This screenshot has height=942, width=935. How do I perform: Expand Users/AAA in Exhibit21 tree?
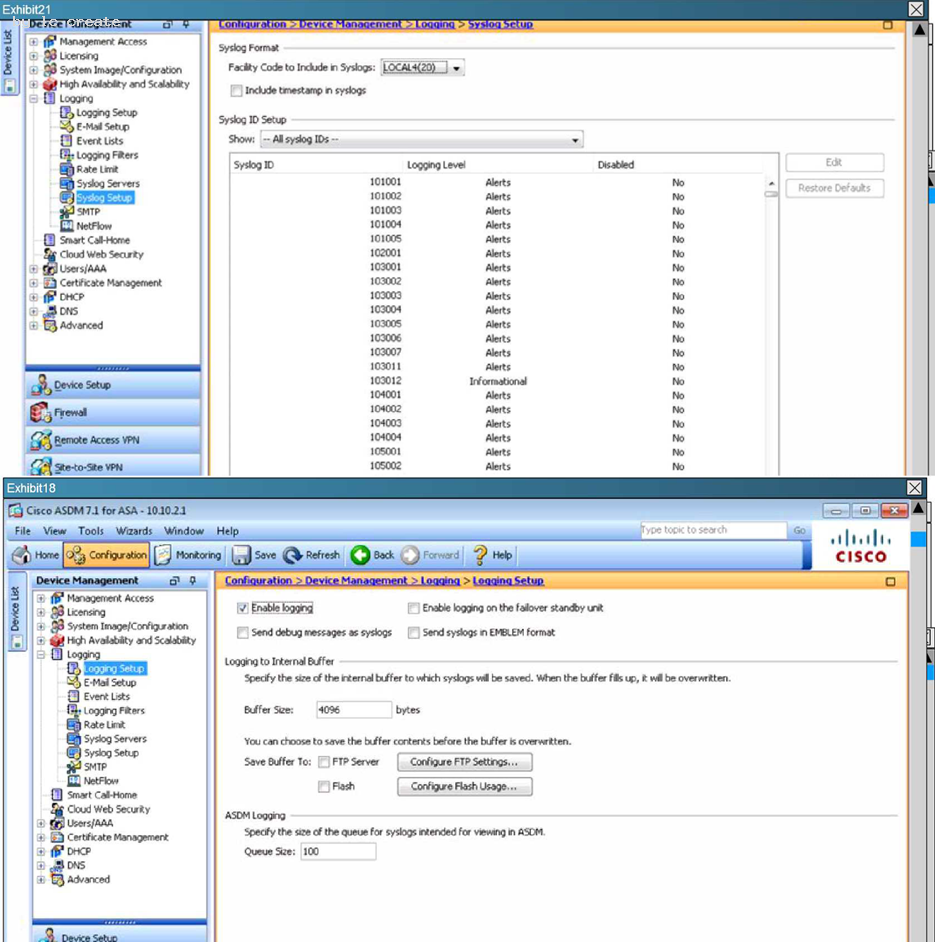pos(34,269)
